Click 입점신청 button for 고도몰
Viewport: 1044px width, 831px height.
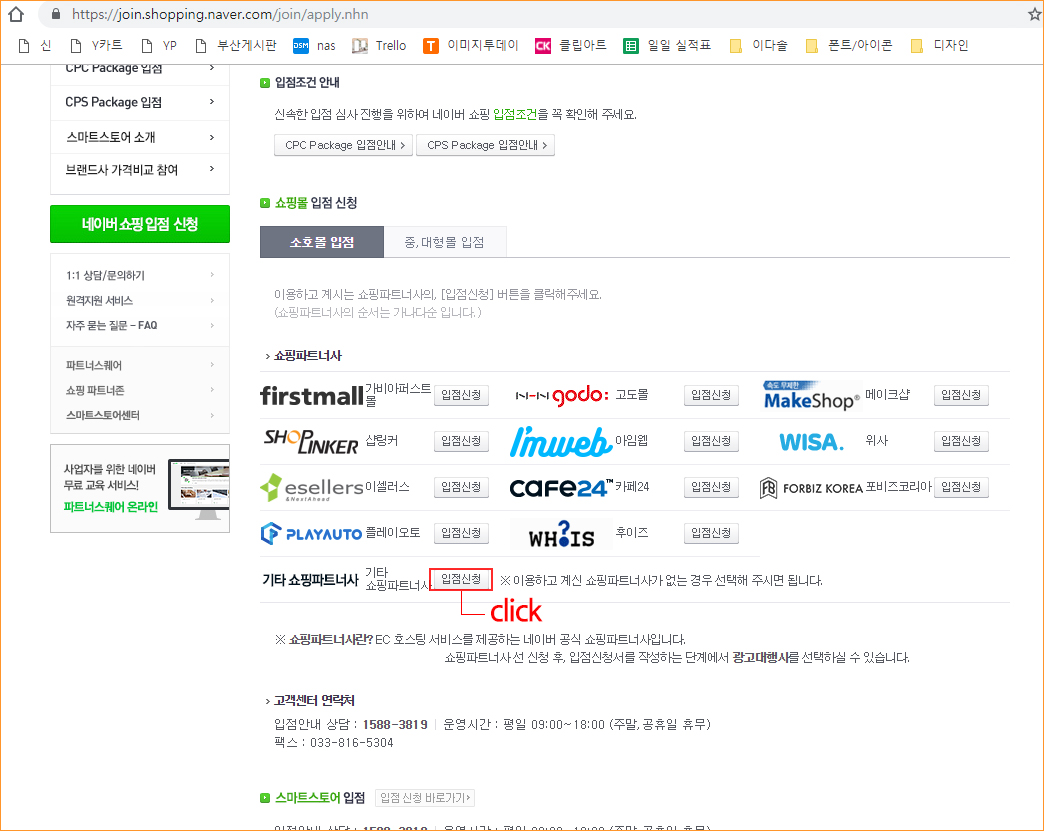[x=711, y=395]
